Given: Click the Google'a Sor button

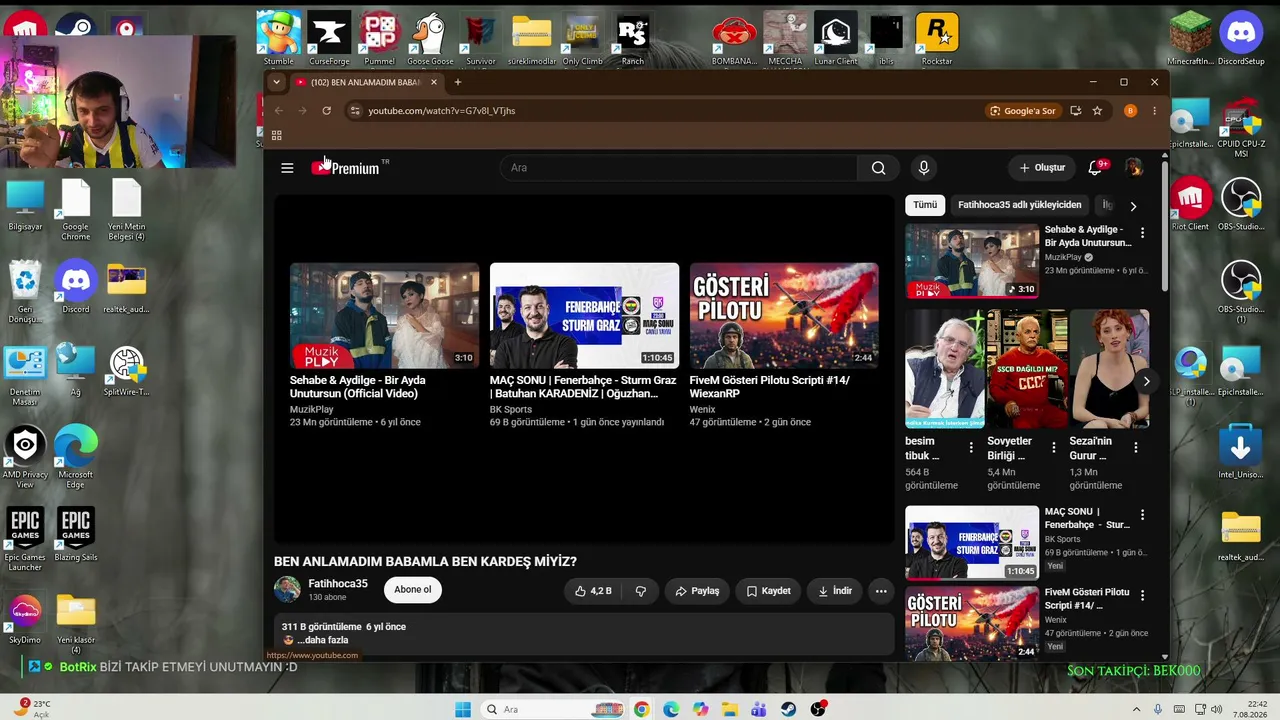Looking at the screenshot, I should [x=1022, y=111].
